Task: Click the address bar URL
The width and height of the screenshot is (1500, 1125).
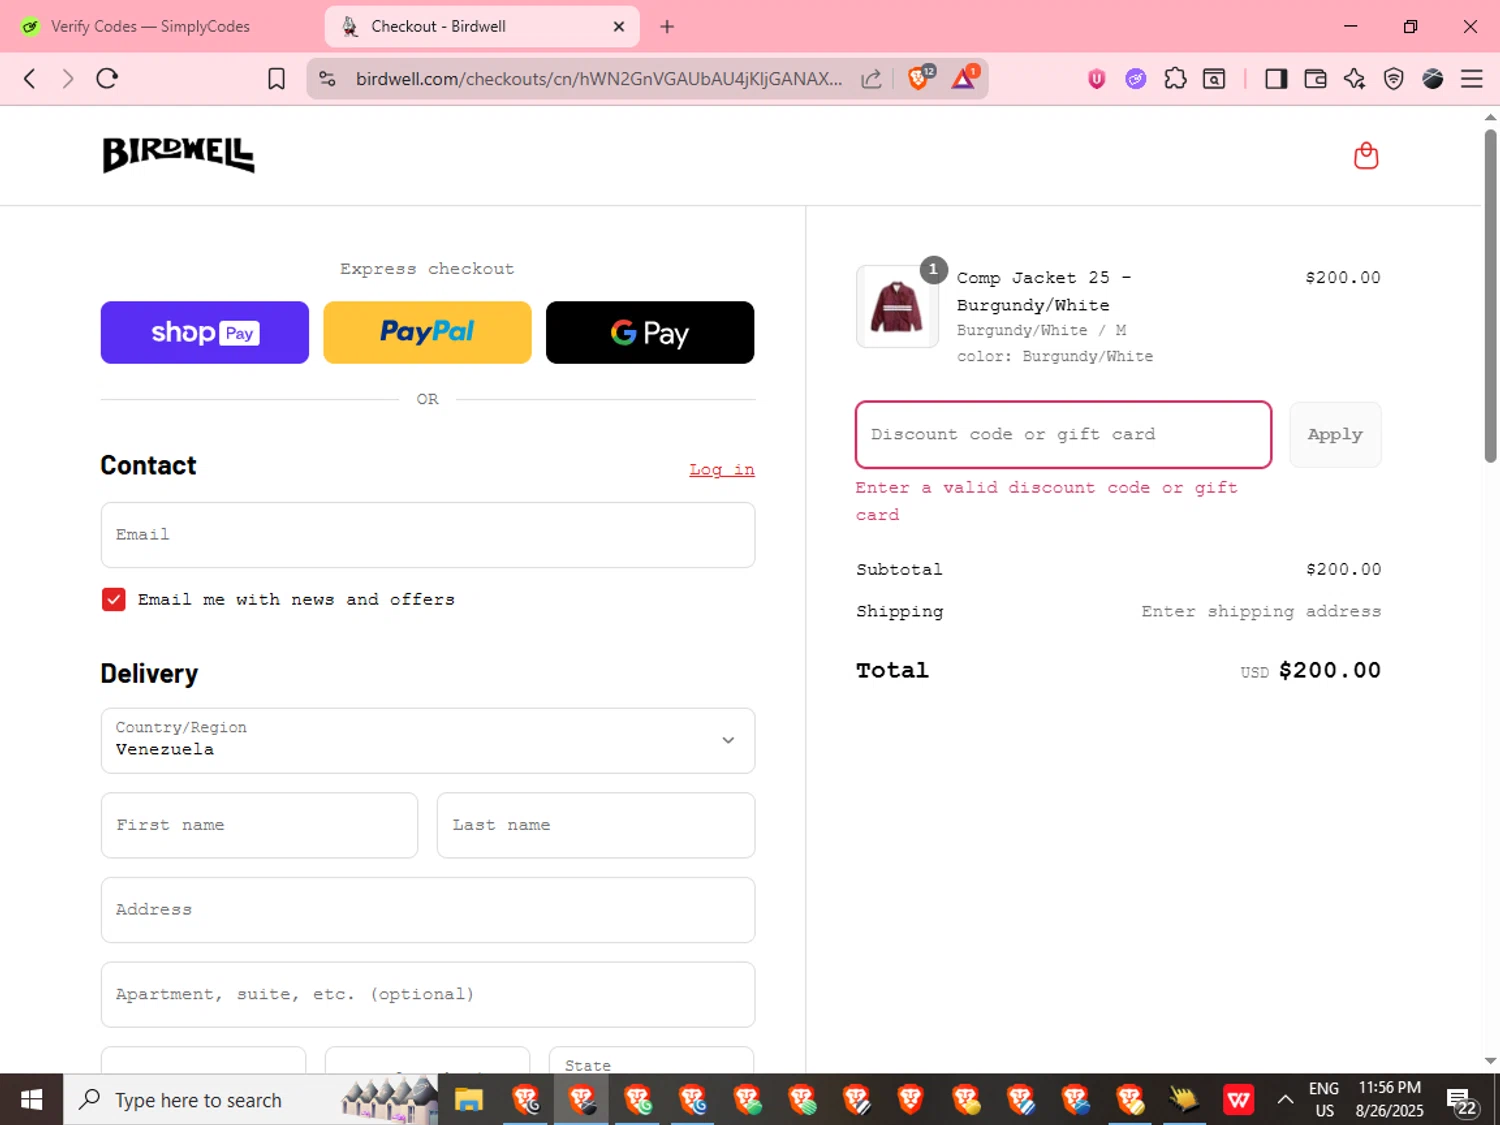Action: (x=598, y=79)
